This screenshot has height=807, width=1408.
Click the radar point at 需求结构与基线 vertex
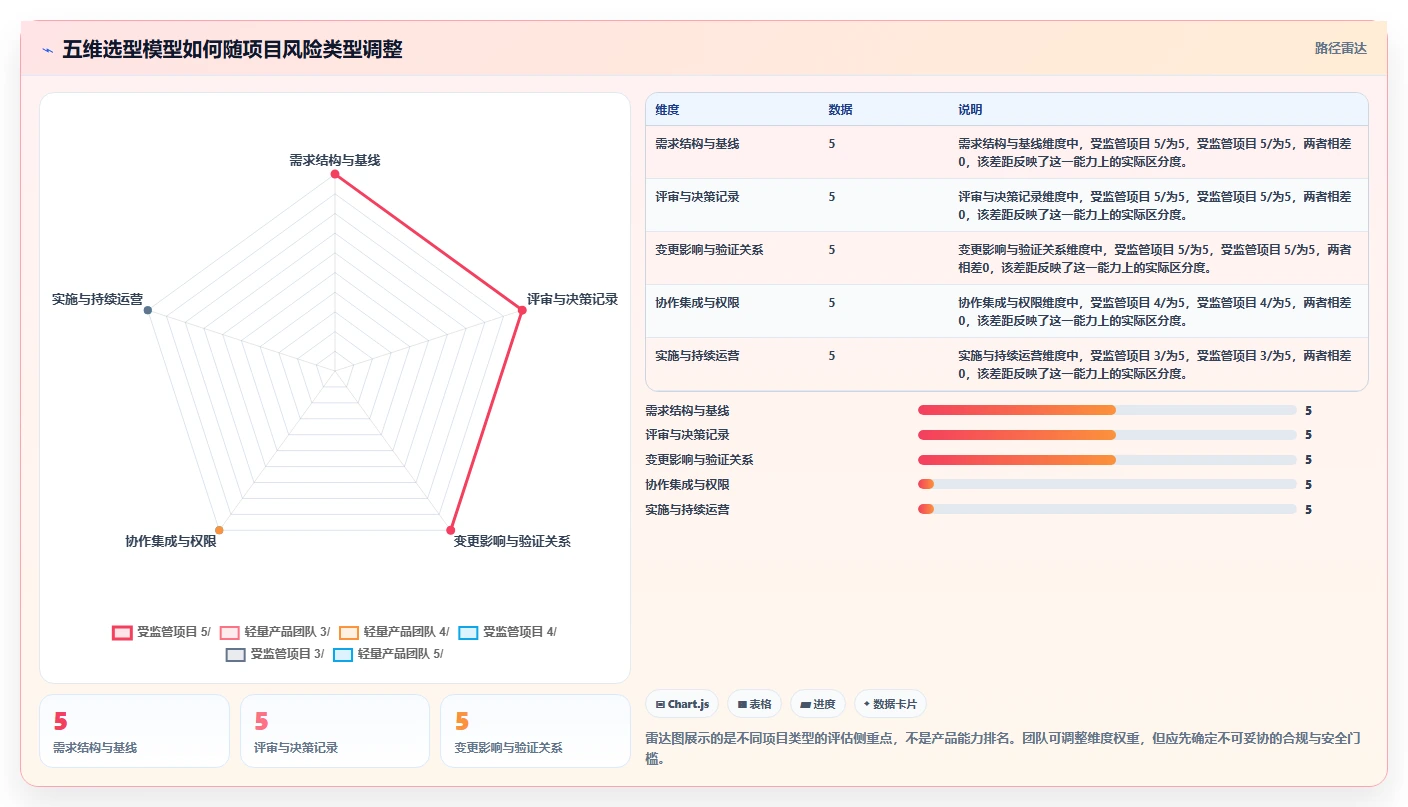click(x=335, y=174)
